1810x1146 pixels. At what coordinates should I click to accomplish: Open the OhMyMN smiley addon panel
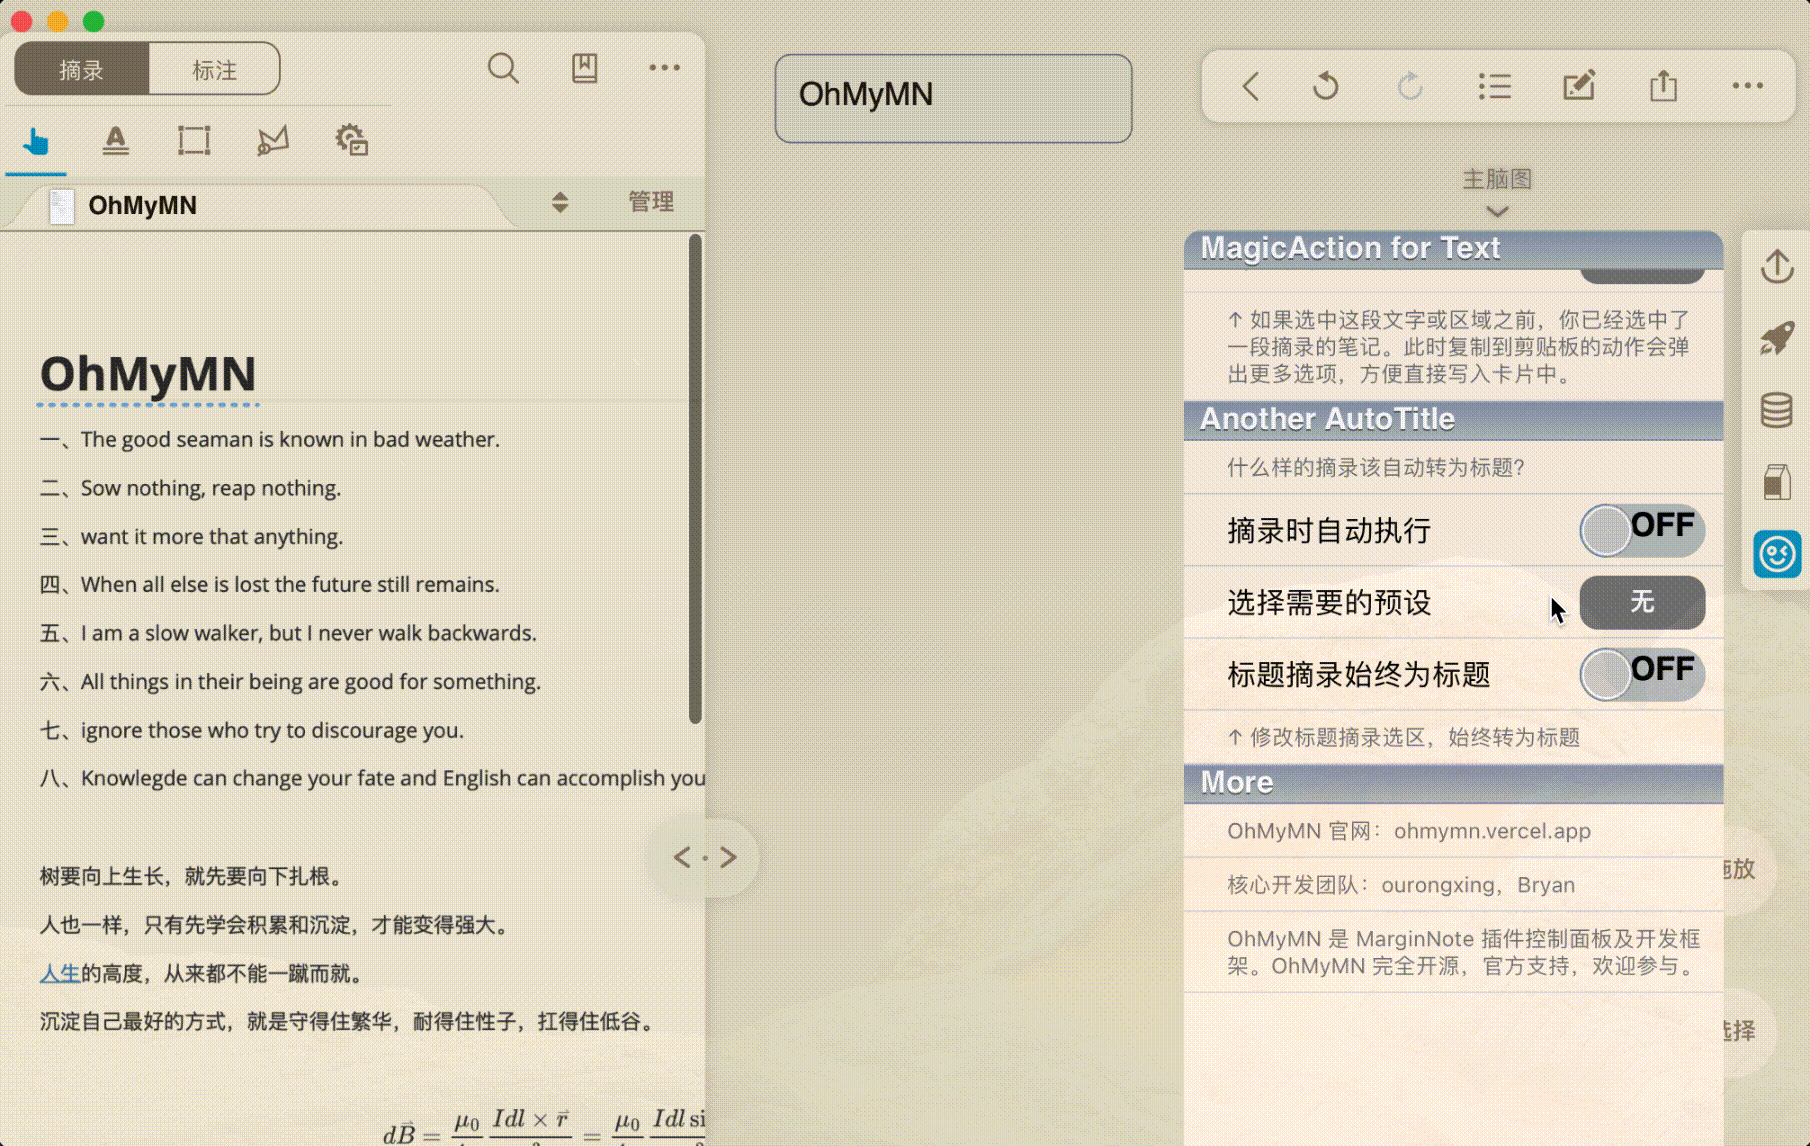pos(1777,554)
